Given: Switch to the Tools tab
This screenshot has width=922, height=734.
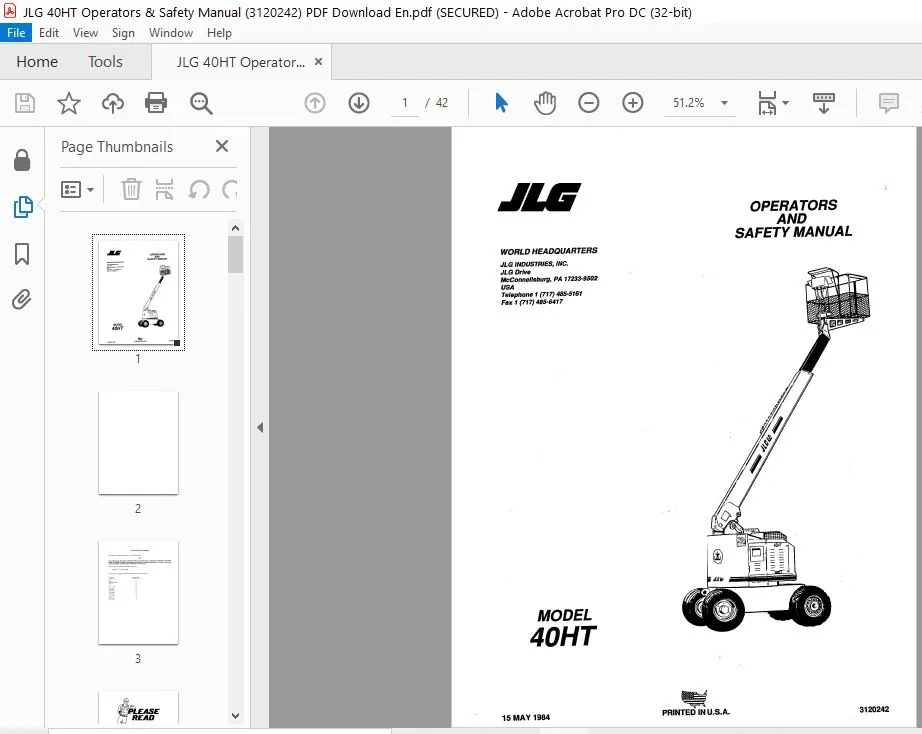Looking at the screenshot, I should coord(105,62).
